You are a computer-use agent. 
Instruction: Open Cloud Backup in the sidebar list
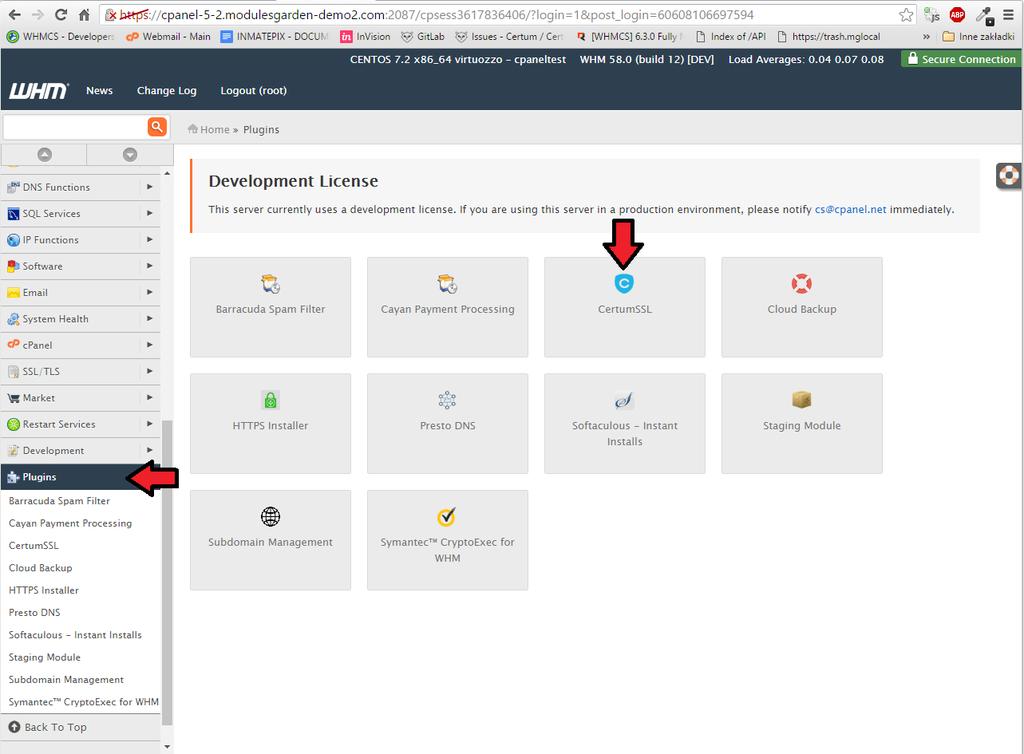pyautogui.click(x=40, y=568)
